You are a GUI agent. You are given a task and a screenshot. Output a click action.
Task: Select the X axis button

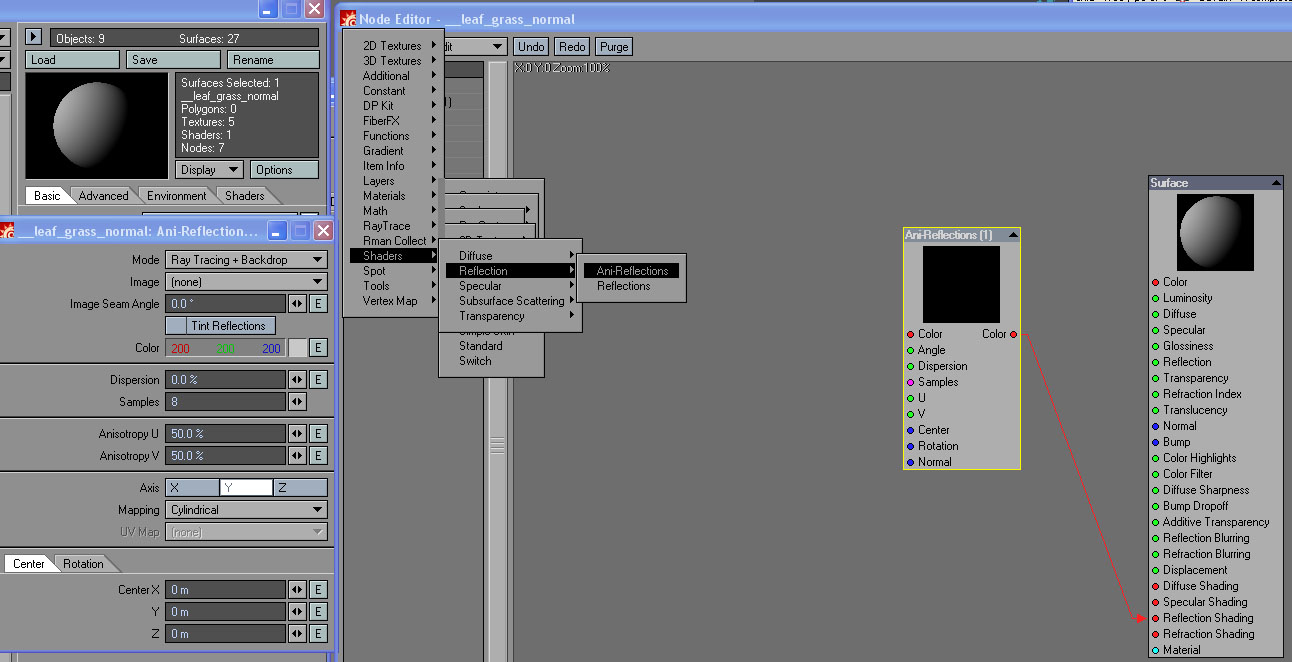click(192, 488)
